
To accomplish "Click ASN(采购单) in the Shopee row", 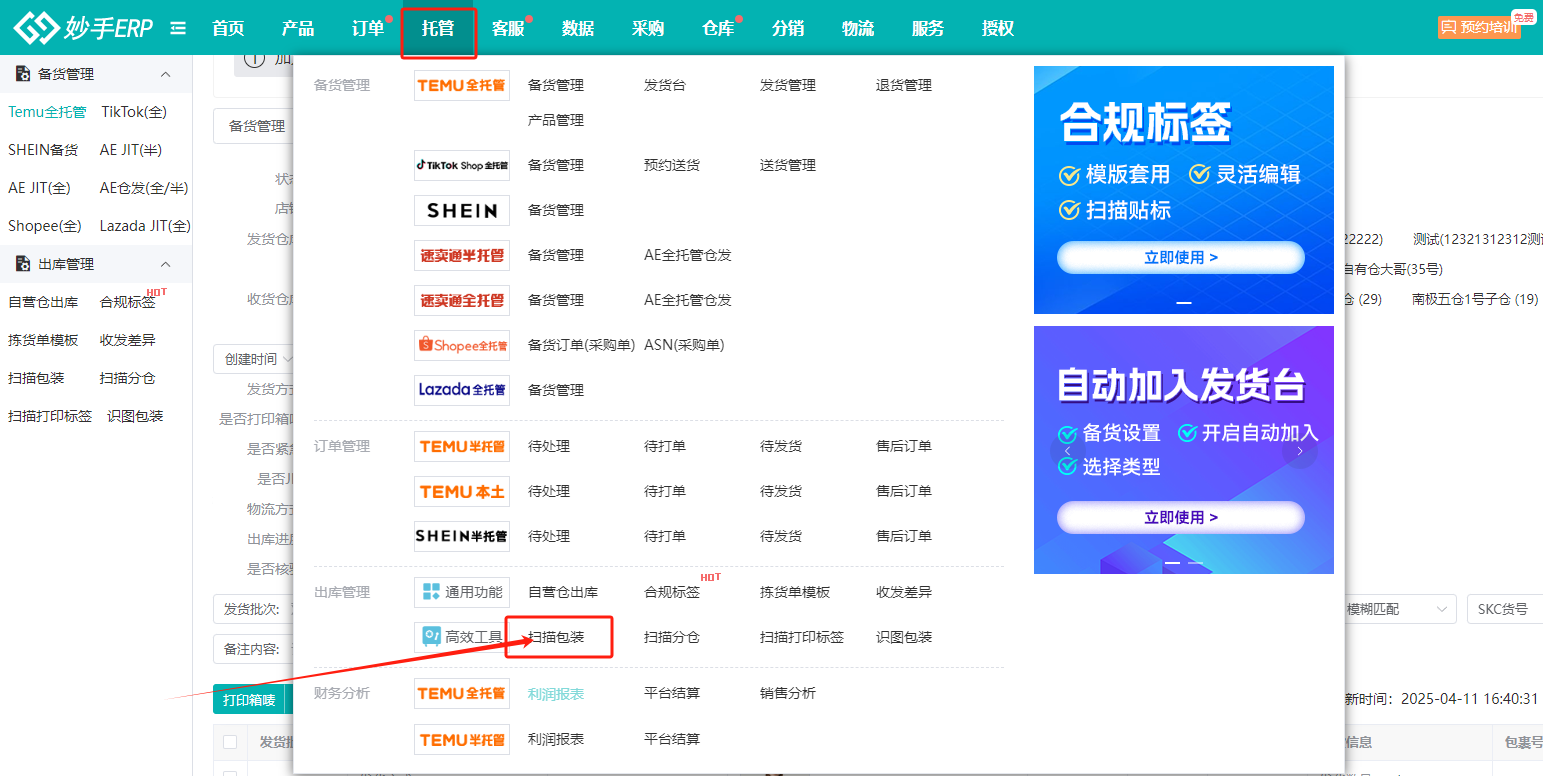I will coord(684,345).
